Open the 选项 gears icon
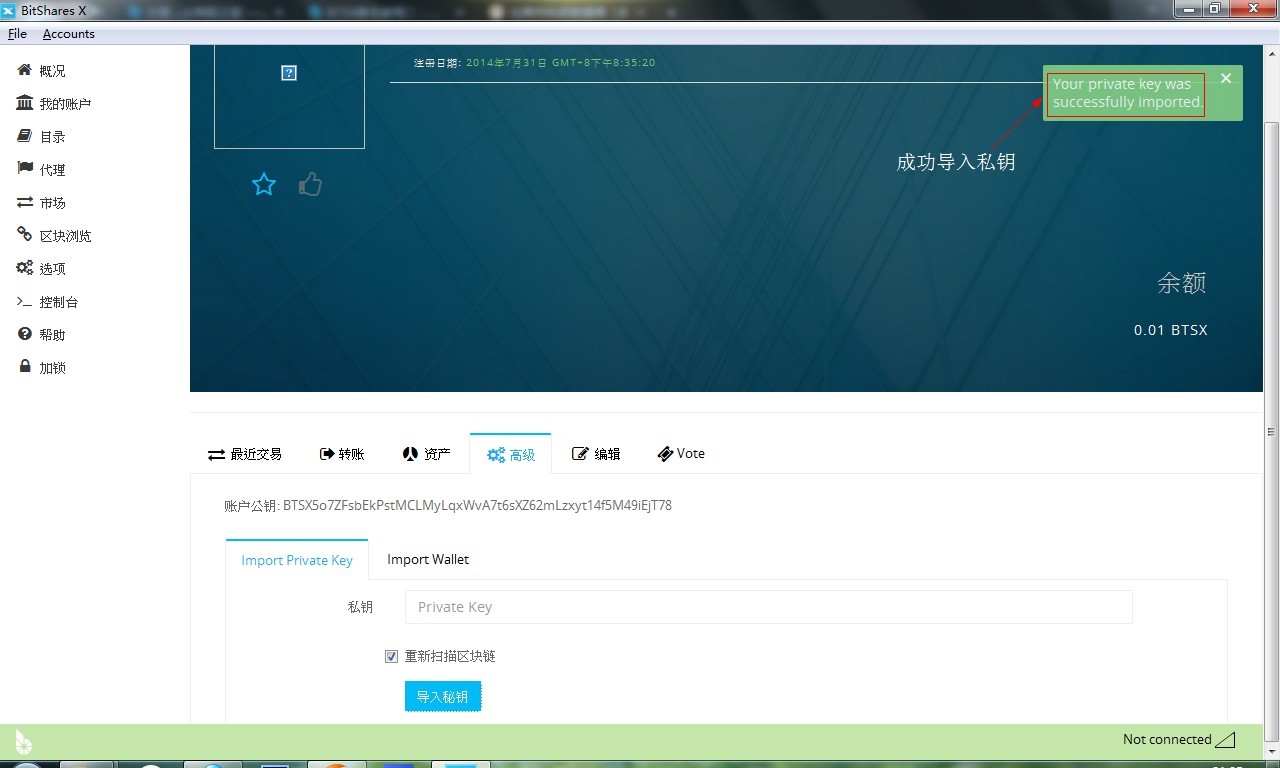Screen dimensions: 1280x768 click(x=25, y=268)
